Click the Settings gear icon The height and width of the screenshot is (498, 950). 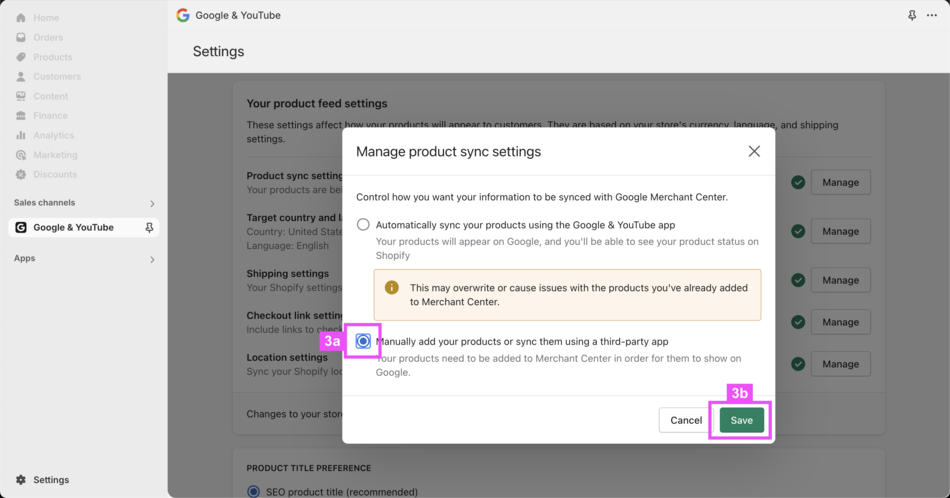tap(21, 480)
